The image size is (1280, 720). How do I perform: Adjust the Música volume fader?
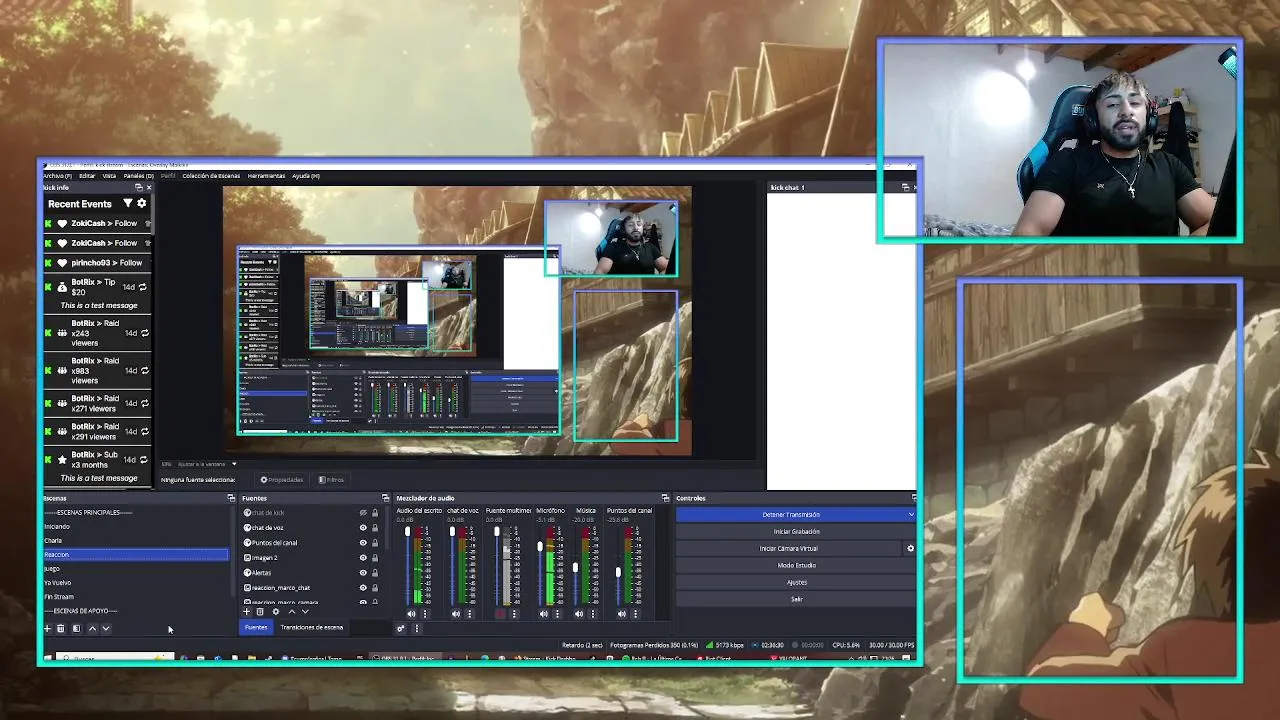[x=575, y=568]
